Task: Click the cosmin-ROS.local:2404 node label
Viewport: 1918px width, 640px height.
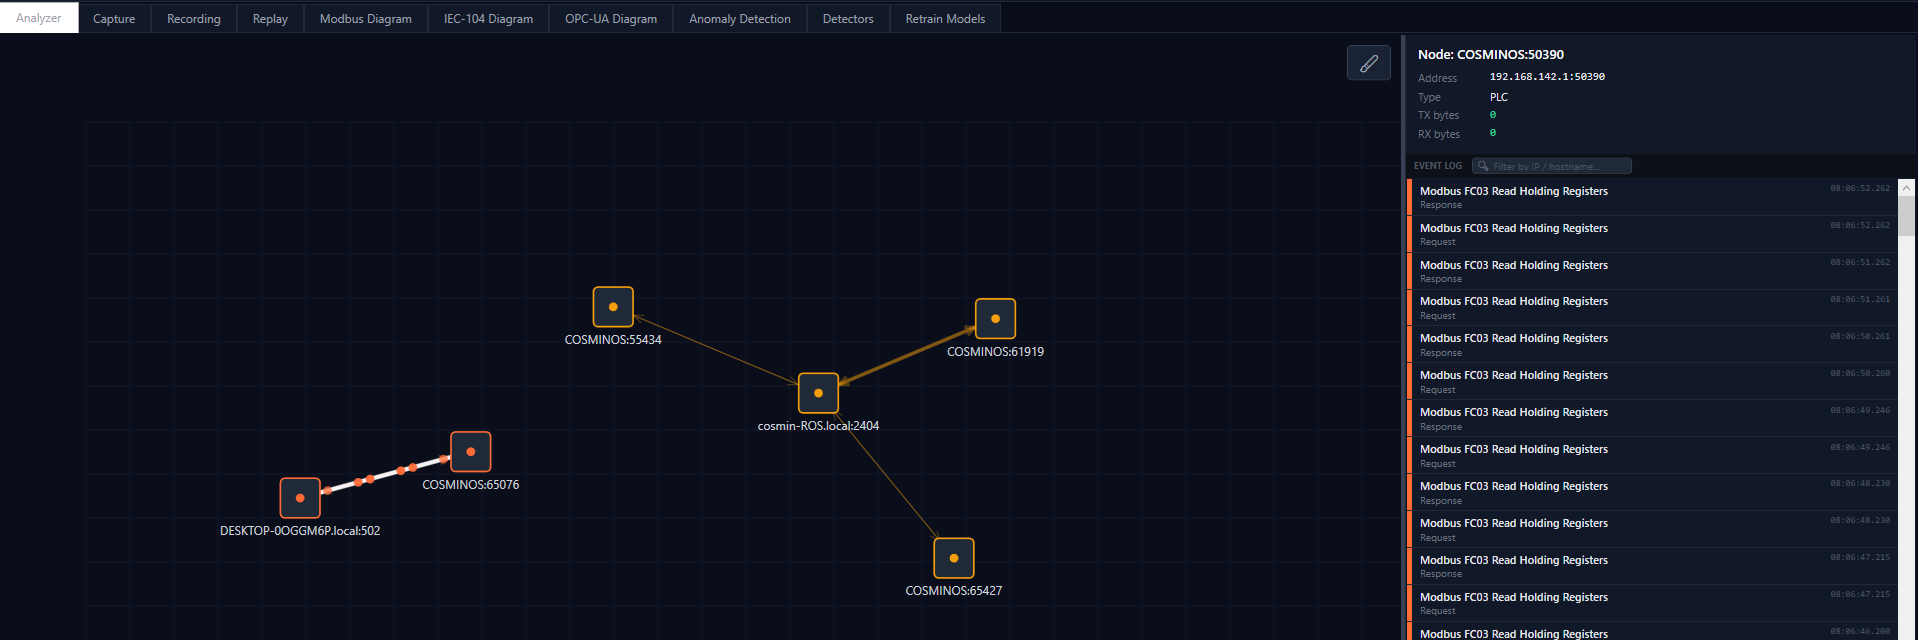Action: tap(818, 426)
